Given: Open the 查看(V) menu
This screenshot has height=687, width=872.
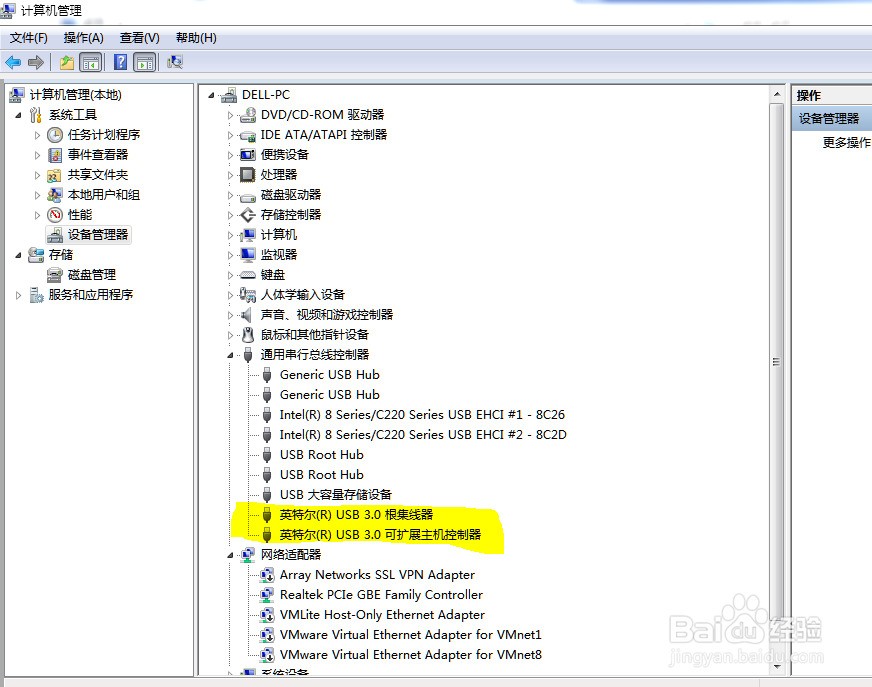Looking at the screenshot, I should click(x=140, y=38).
